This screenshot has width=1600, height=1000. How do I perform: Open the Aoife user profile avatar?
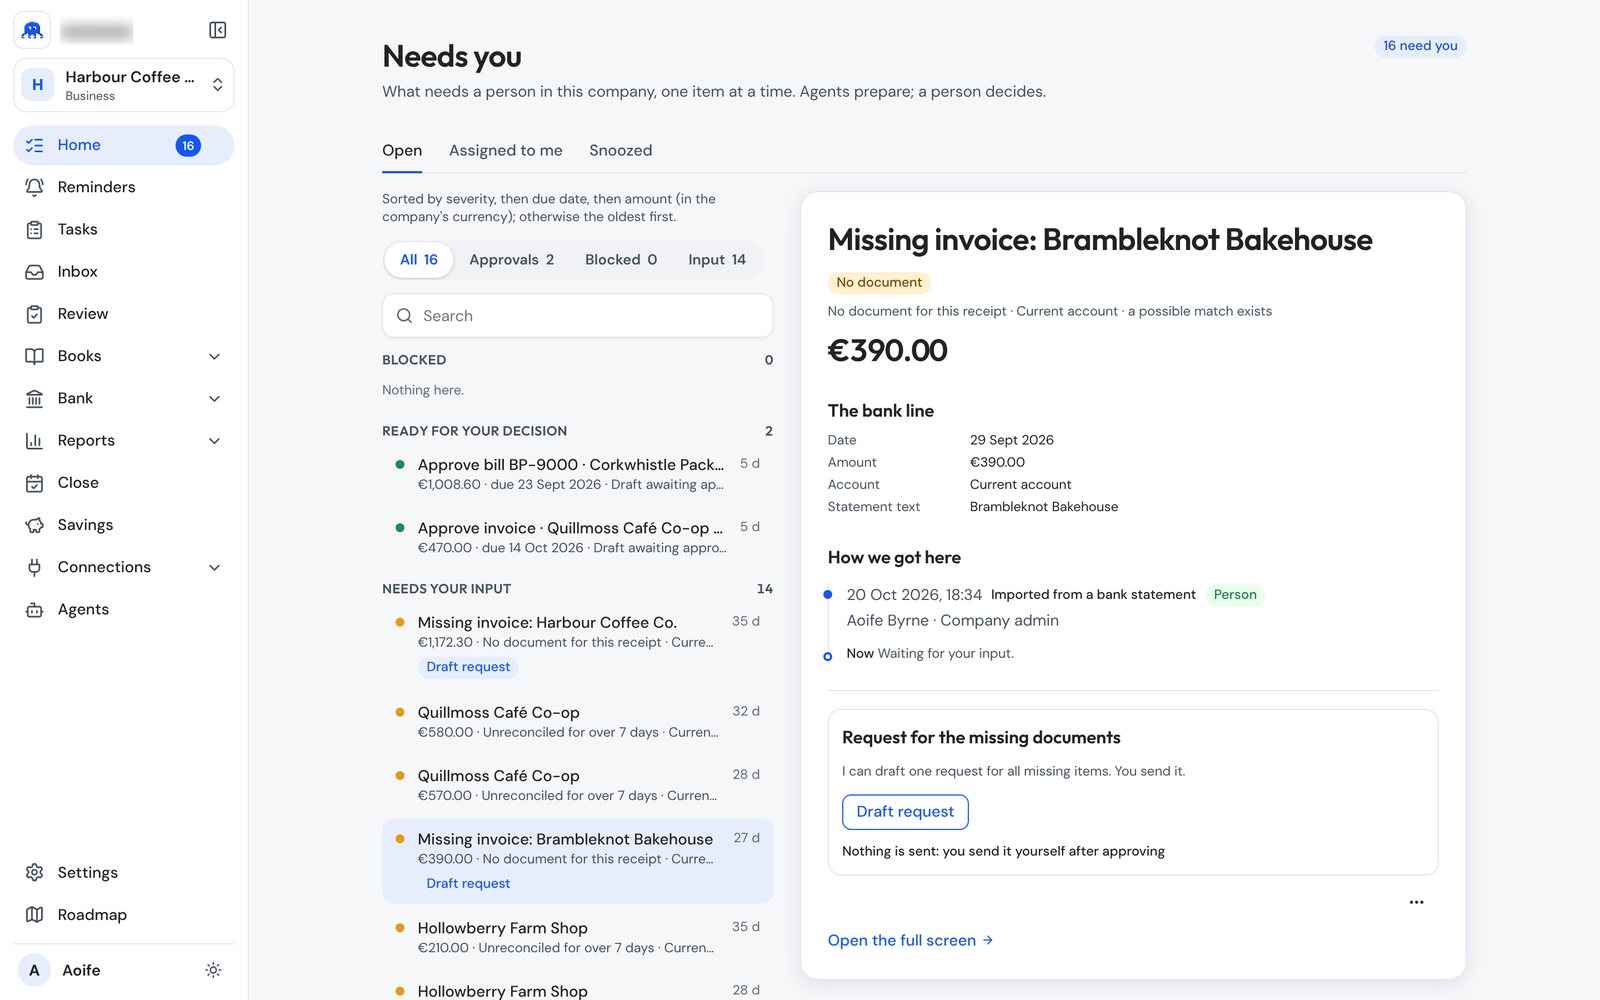pos(34,970)
